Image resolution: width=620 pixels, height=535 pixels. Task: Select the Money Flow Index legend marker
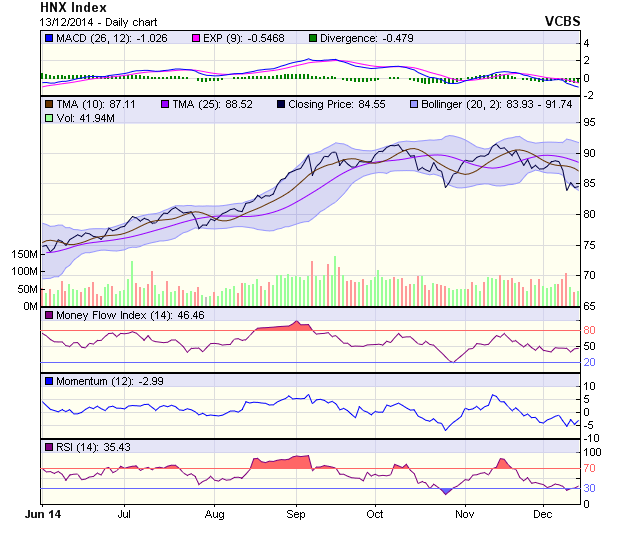(49, 316)
